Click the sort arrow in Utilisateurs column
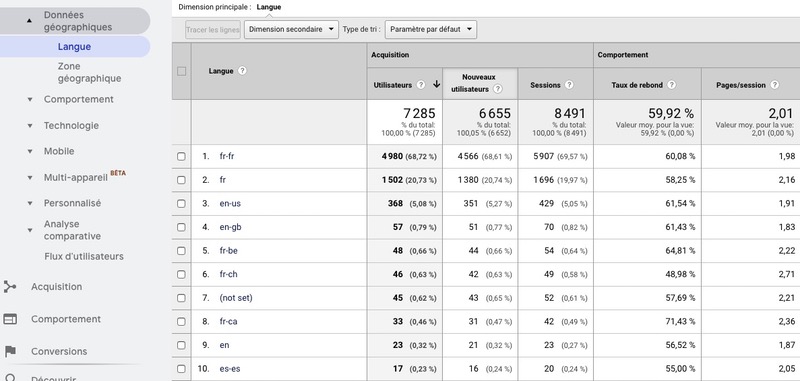Screen dimensions: 800x381 coord(436,85)
